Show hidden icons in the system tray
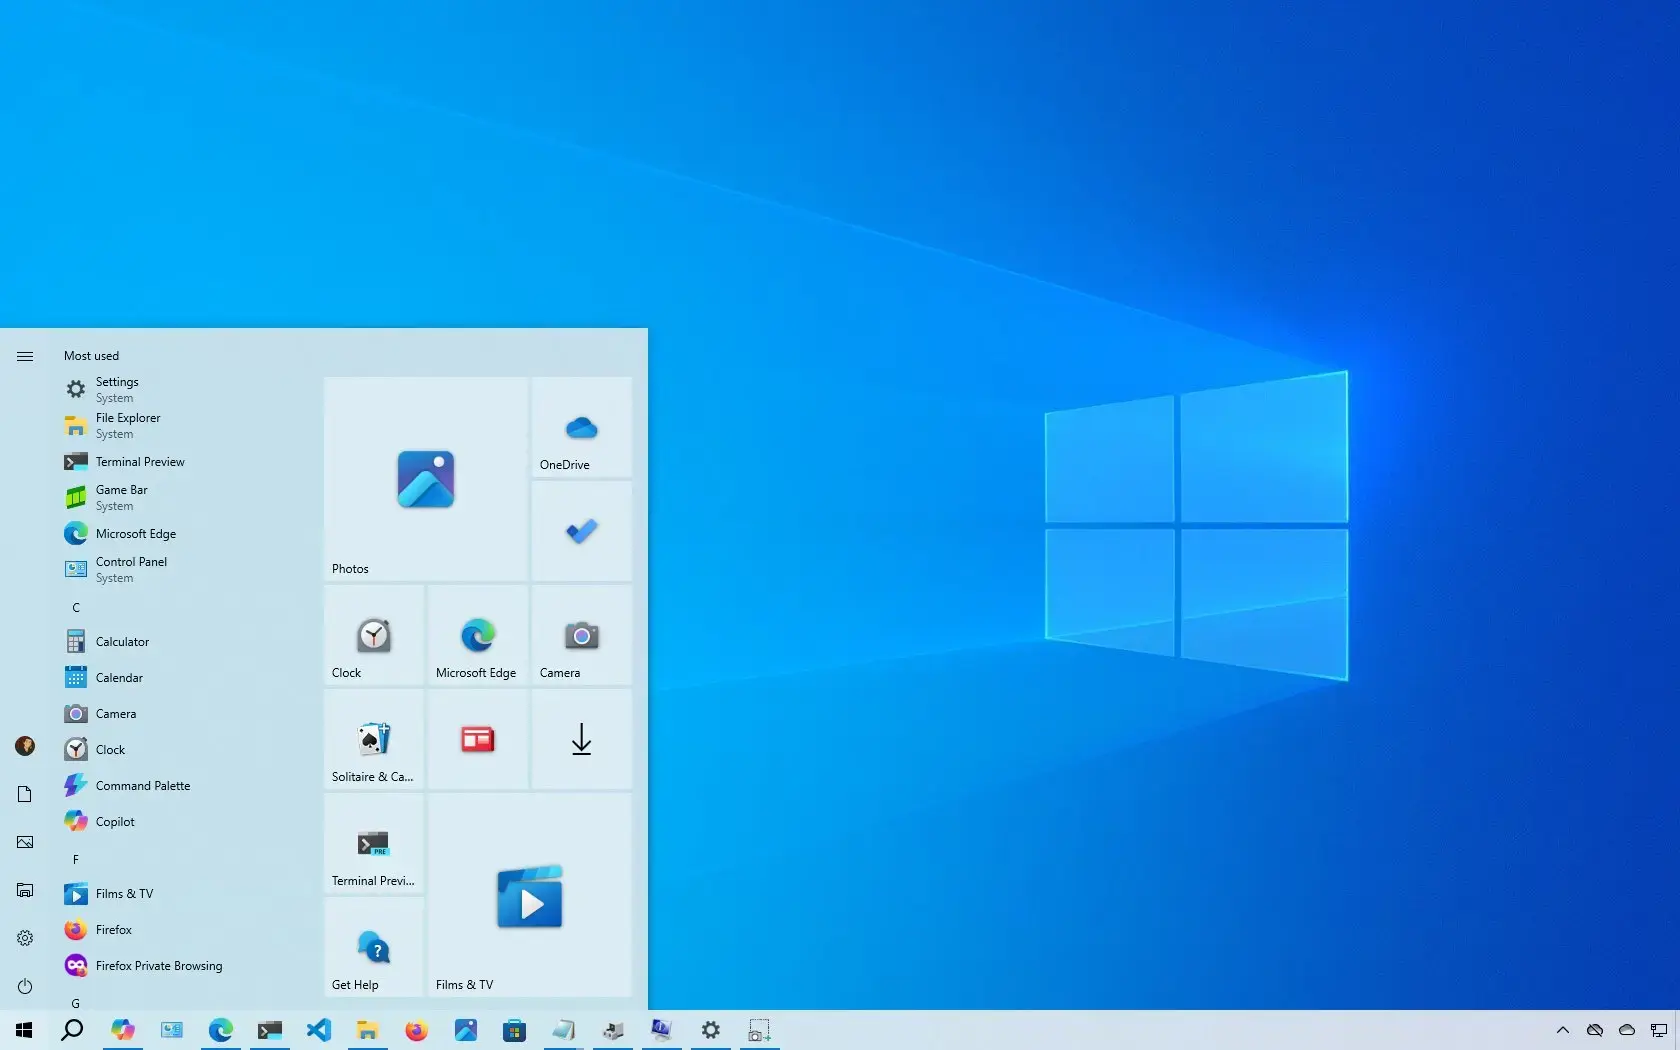The height and width of the screenshot is (1050, 1680). (1562, 1030)
